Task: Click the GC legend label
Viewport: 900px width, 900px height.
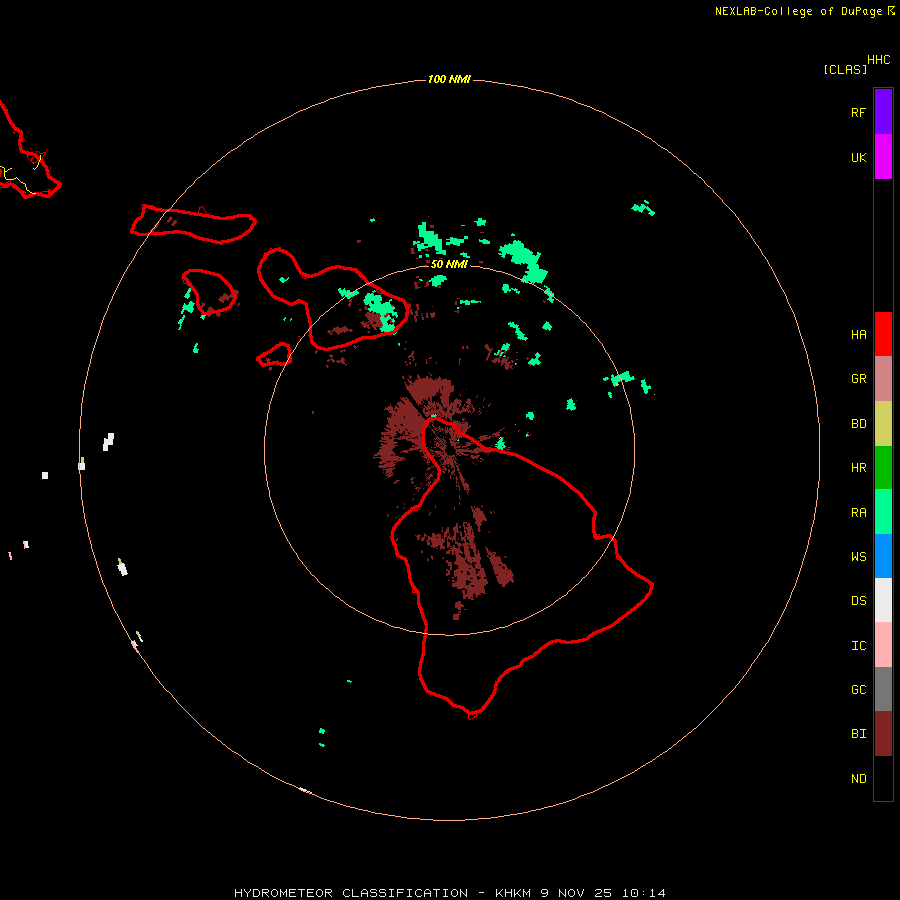Action: 858,690
